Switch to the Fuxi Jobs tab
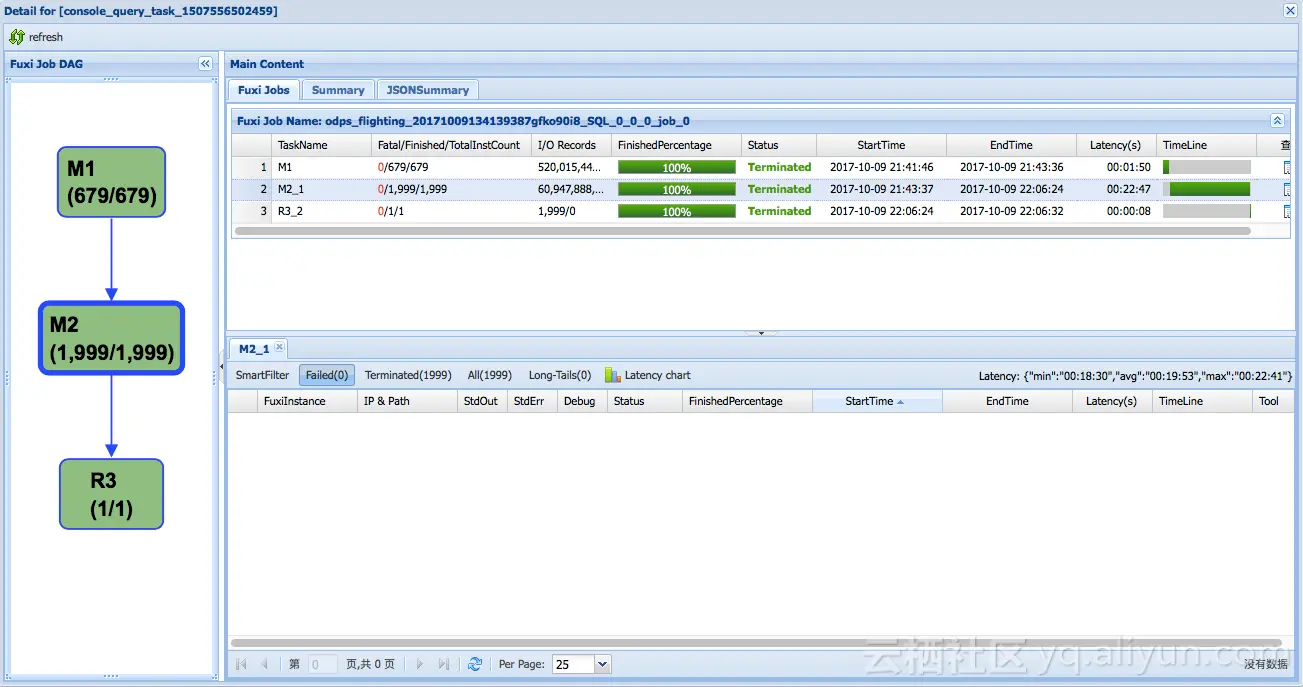 tap(264, 90)
